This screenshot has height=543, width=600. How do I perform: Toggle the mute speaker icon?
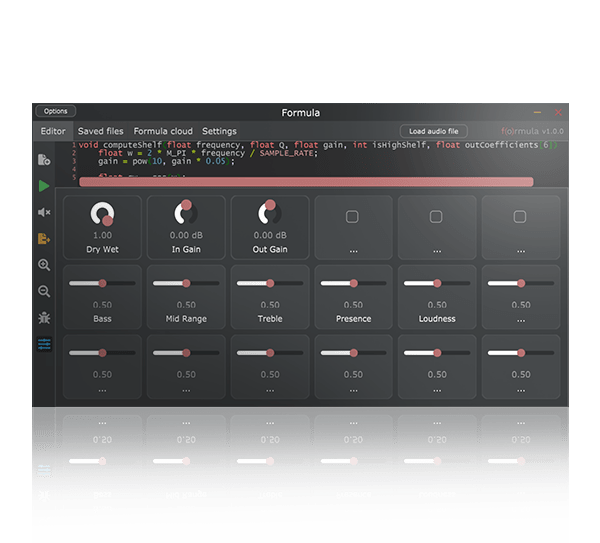(x=44, y=212)
